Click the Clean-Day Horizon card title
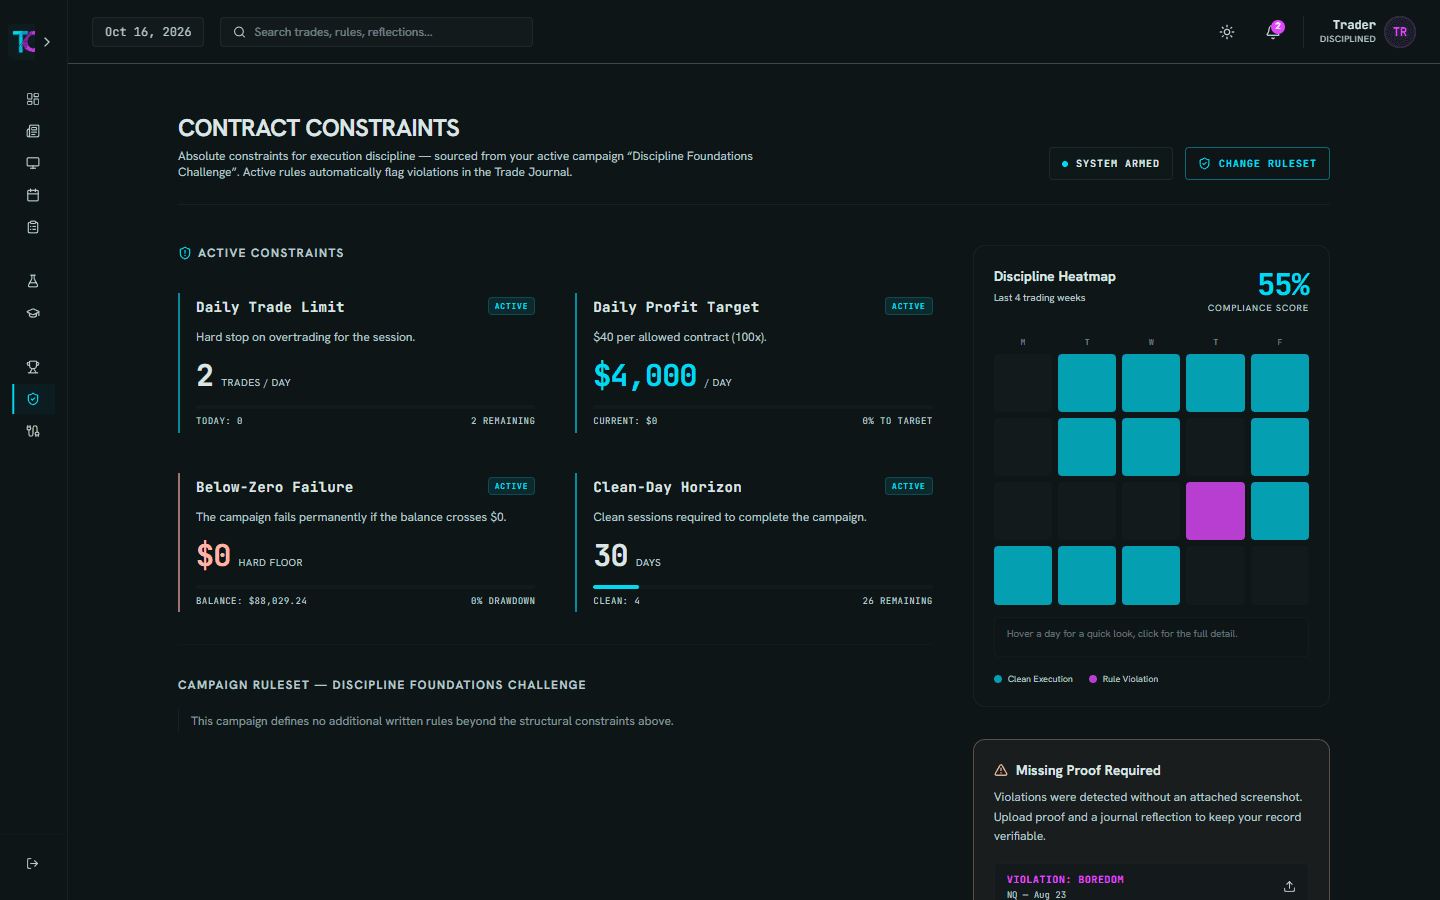1440x900 pixels. click(667, 487)
